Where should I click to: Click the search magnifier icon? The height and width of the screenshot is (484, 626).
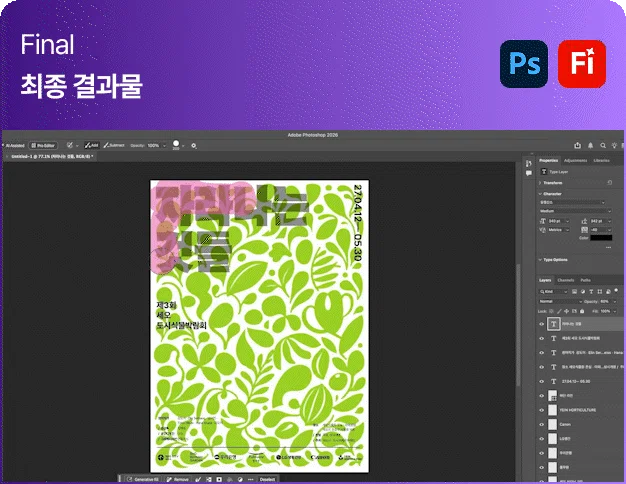(x=603, y=146)
